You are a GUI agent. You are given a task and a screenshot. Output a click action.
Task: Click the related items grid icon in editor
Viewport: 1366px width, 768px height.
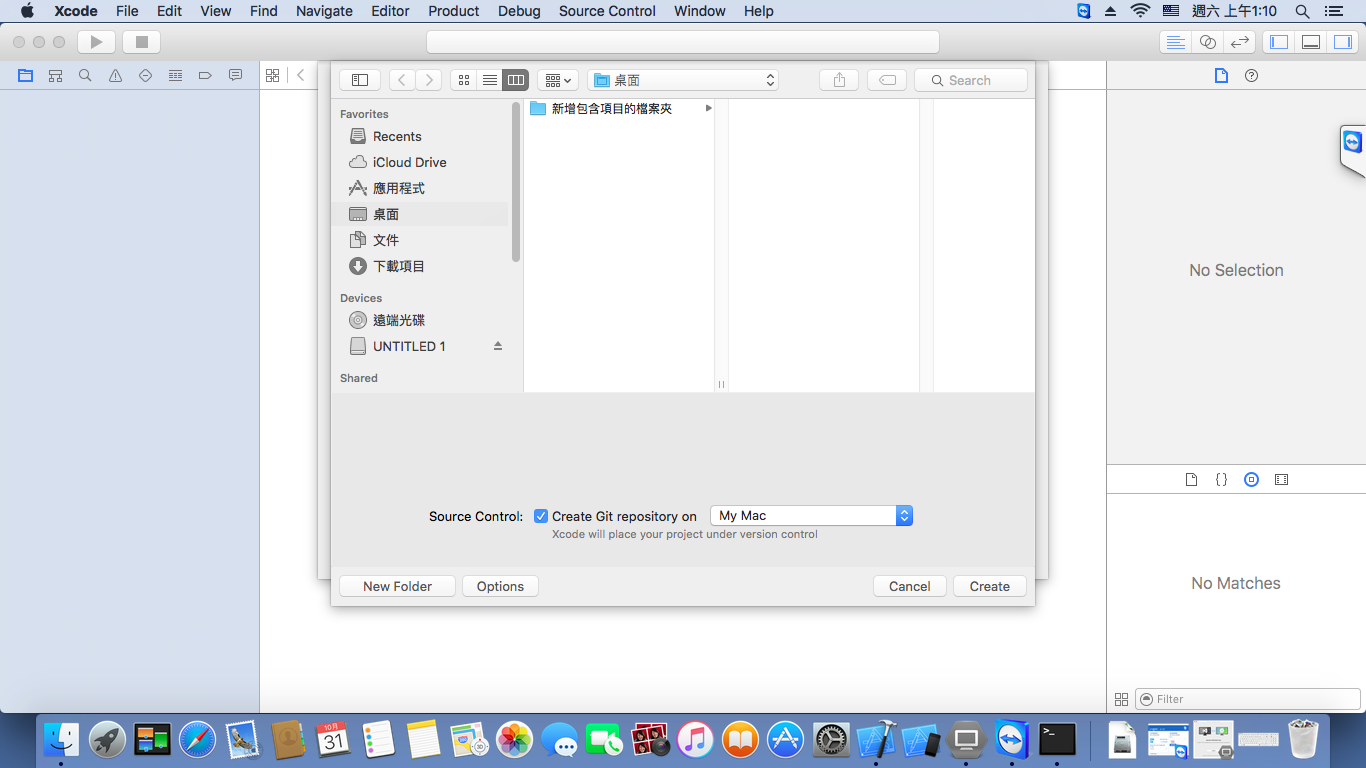click(272, 75)
